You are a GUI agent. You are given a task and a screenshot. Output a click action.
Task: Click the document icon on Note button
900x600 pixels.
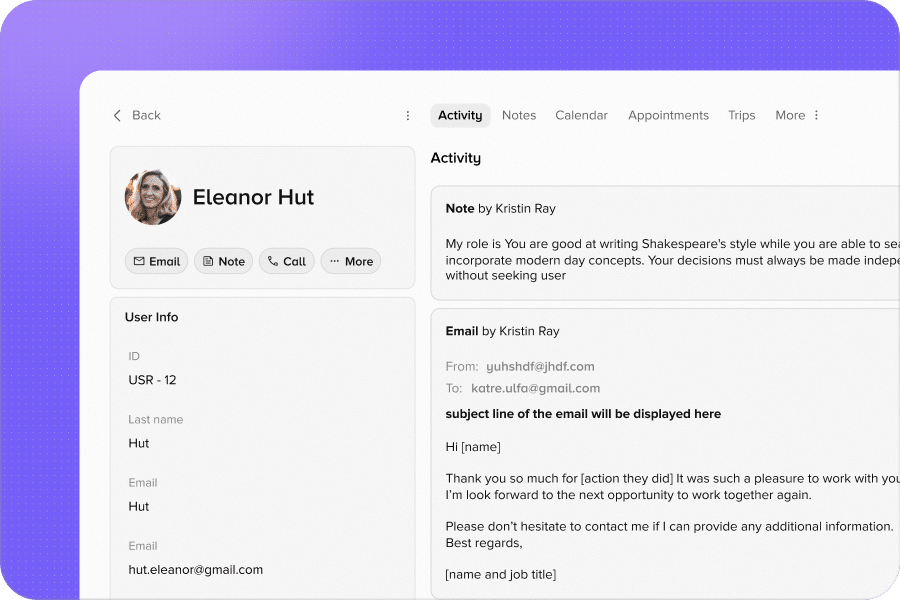pos(208,262)
